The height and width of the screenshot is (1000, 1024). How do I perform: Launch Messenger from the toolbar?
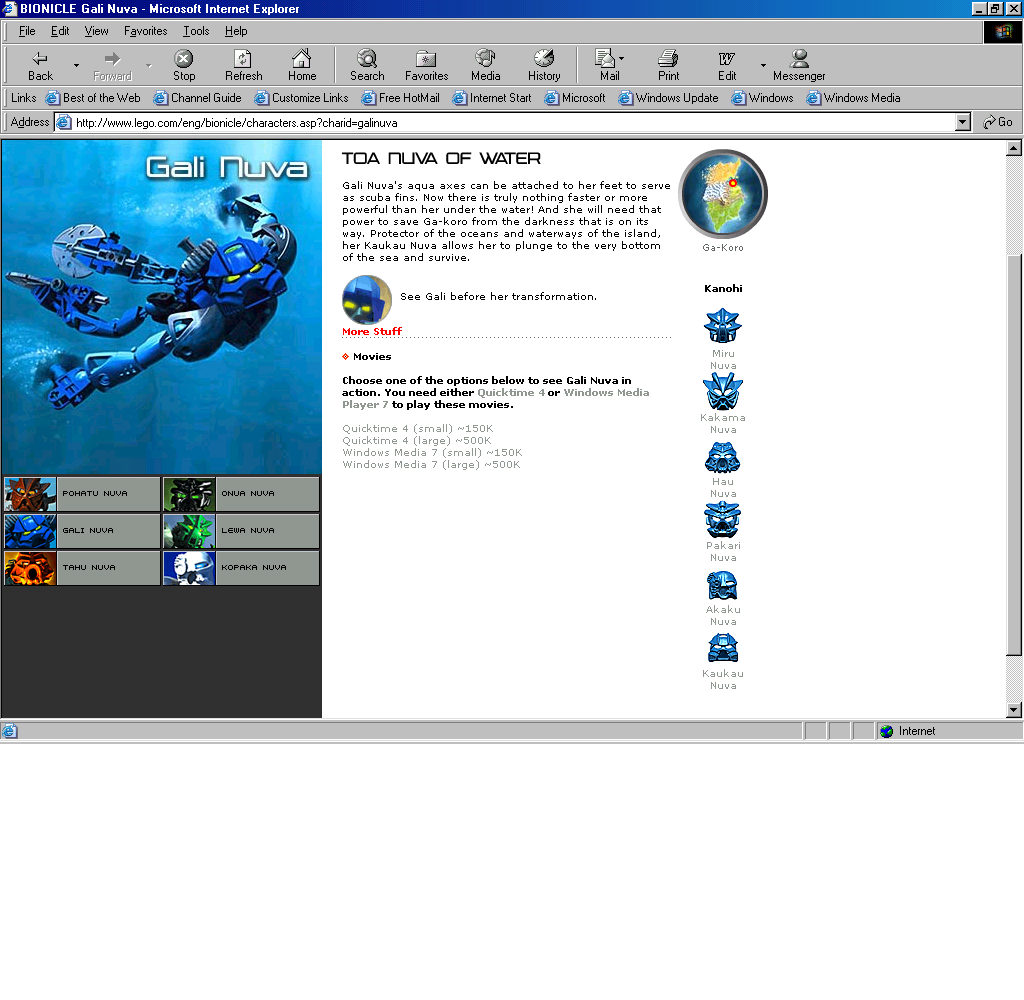click(799, 65)
